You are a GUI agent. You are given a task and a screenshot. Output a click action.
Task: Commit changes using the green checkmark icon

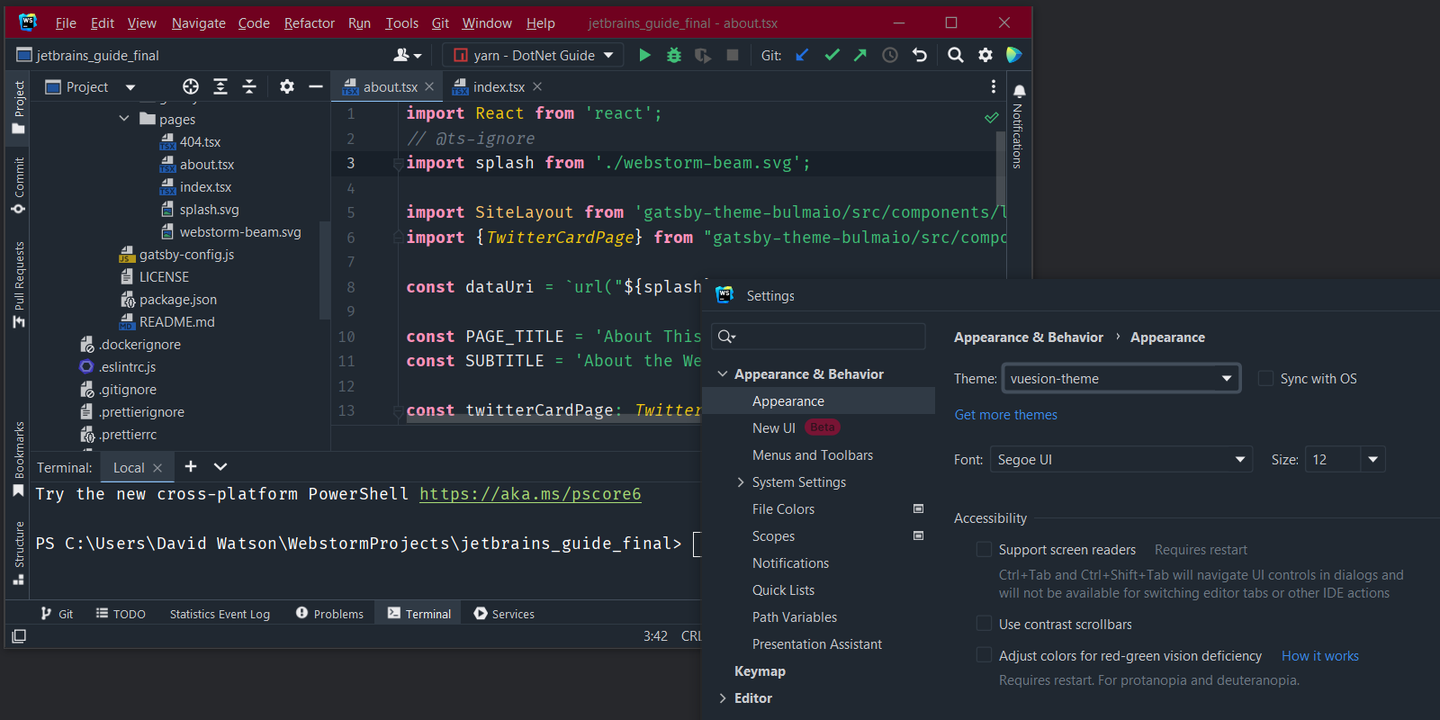click(x=831, y=55)
